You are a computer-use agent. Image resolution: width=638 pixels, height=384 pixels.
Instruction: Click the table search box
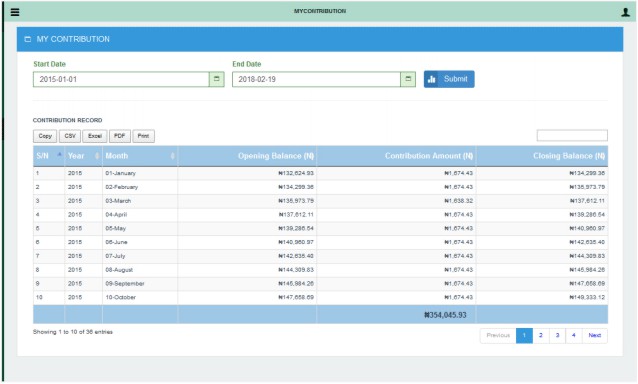(572, 135)
